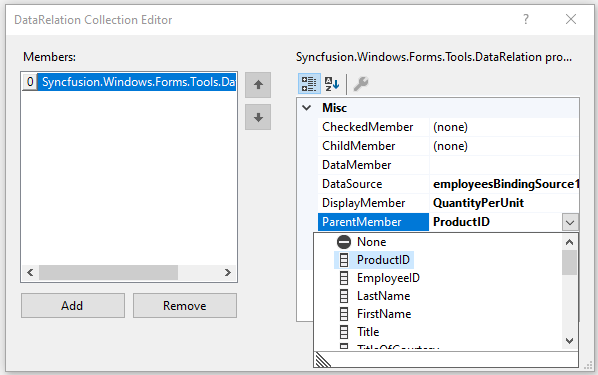
Task: Select the CheckedMember property row
Action: click(448, 127)
